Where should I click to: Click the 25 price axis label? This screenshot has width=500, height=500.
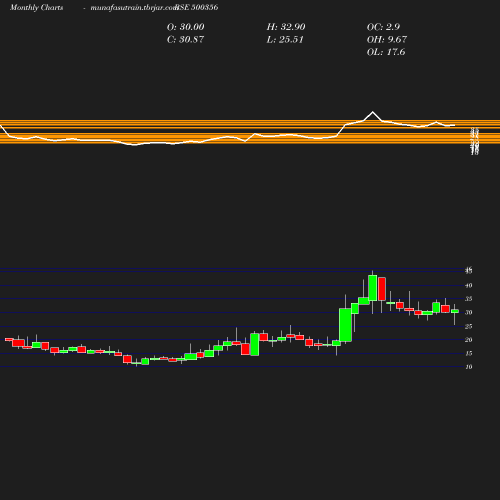point(469,326)
